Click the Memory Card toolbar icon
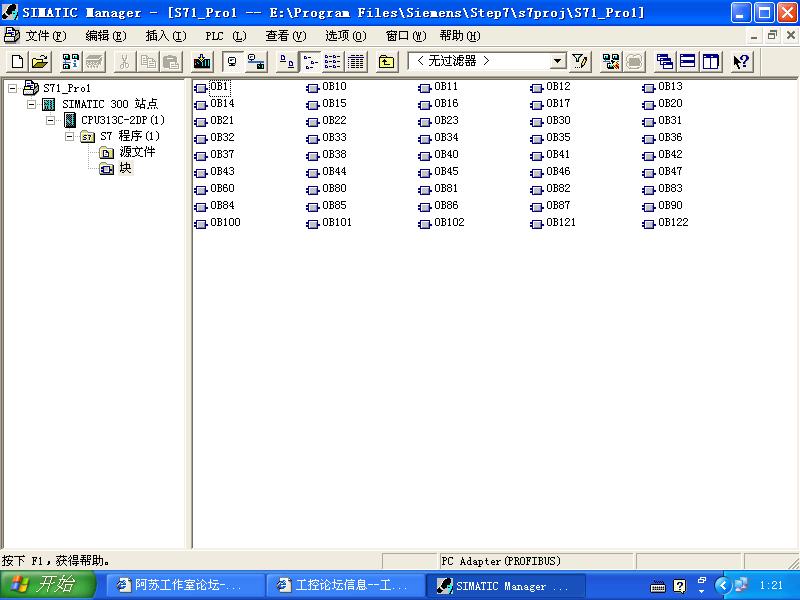The image size is (800, 600). 94,62
